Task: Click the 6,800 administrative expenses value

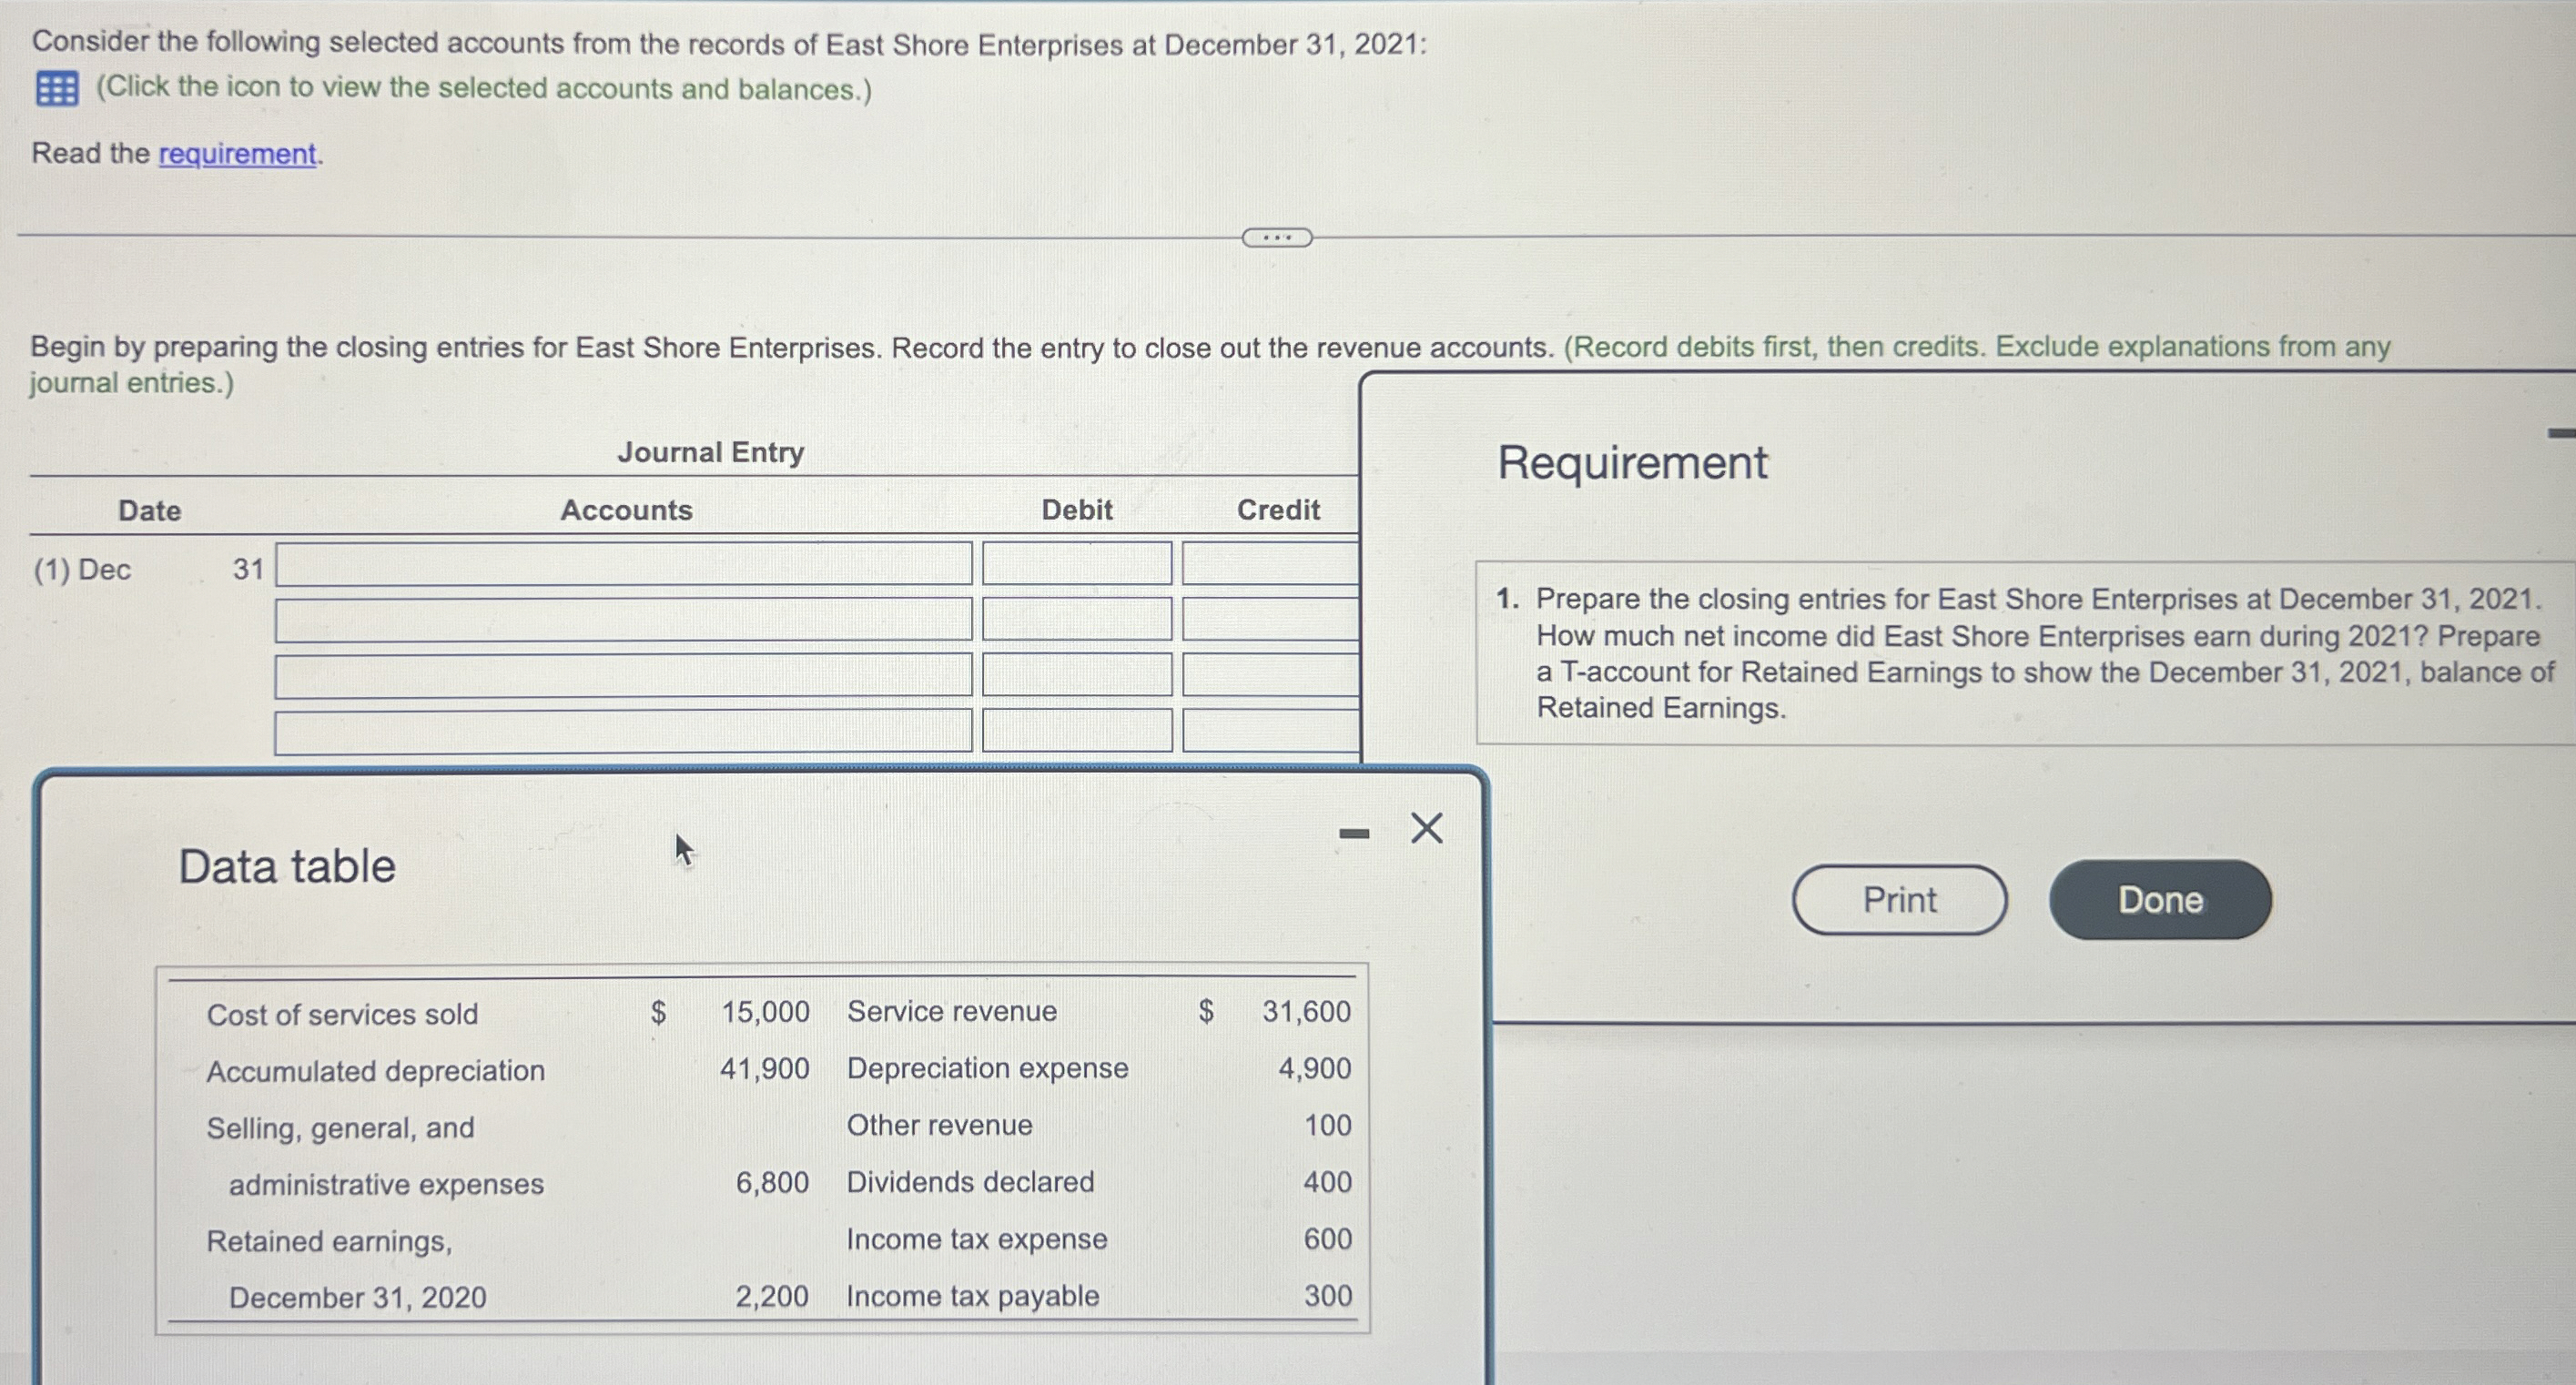Action: pos(772,1182)
